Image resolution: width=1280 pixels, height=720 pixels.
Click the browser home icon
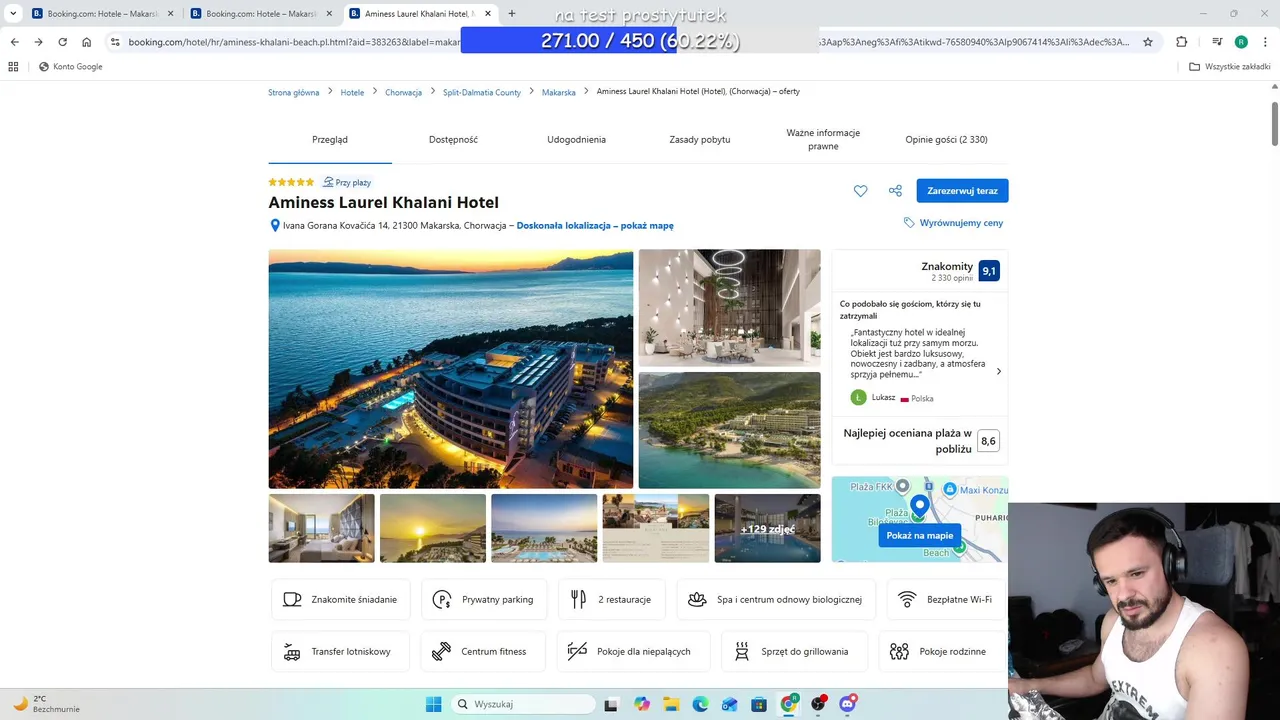(x=87, y=42)
